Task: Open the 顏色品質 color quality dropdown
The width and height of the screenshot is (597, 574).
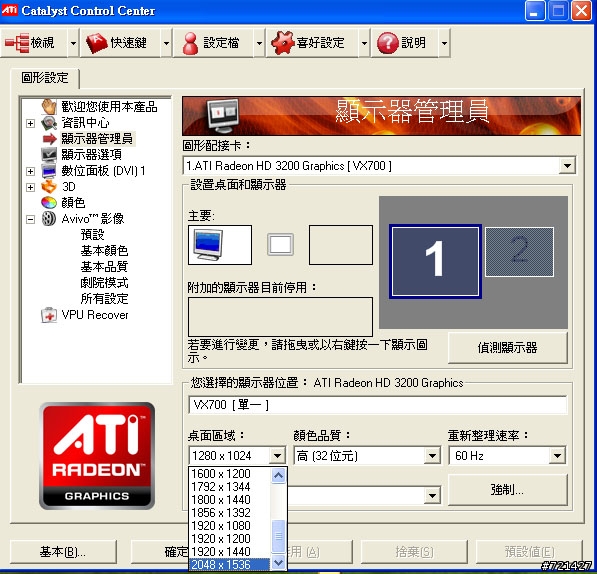Action: click(x=432, y=456)
